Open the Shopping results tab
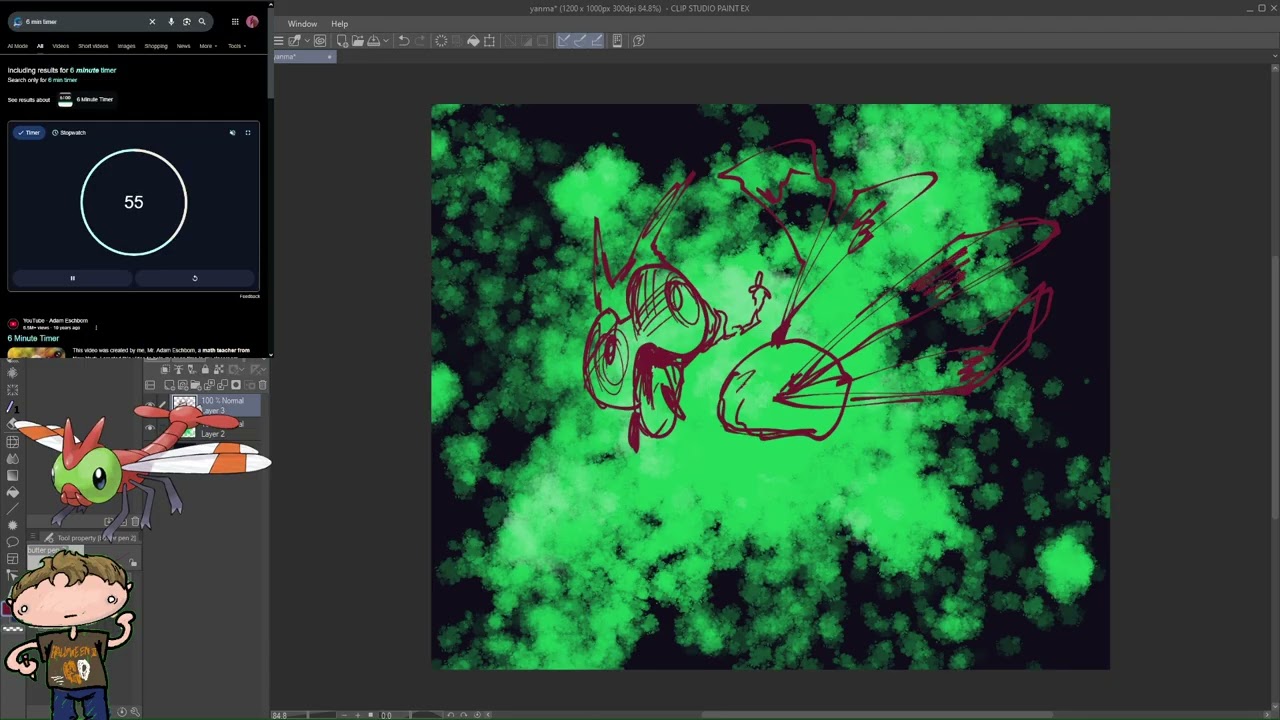1280x720 pixels. 156,46
